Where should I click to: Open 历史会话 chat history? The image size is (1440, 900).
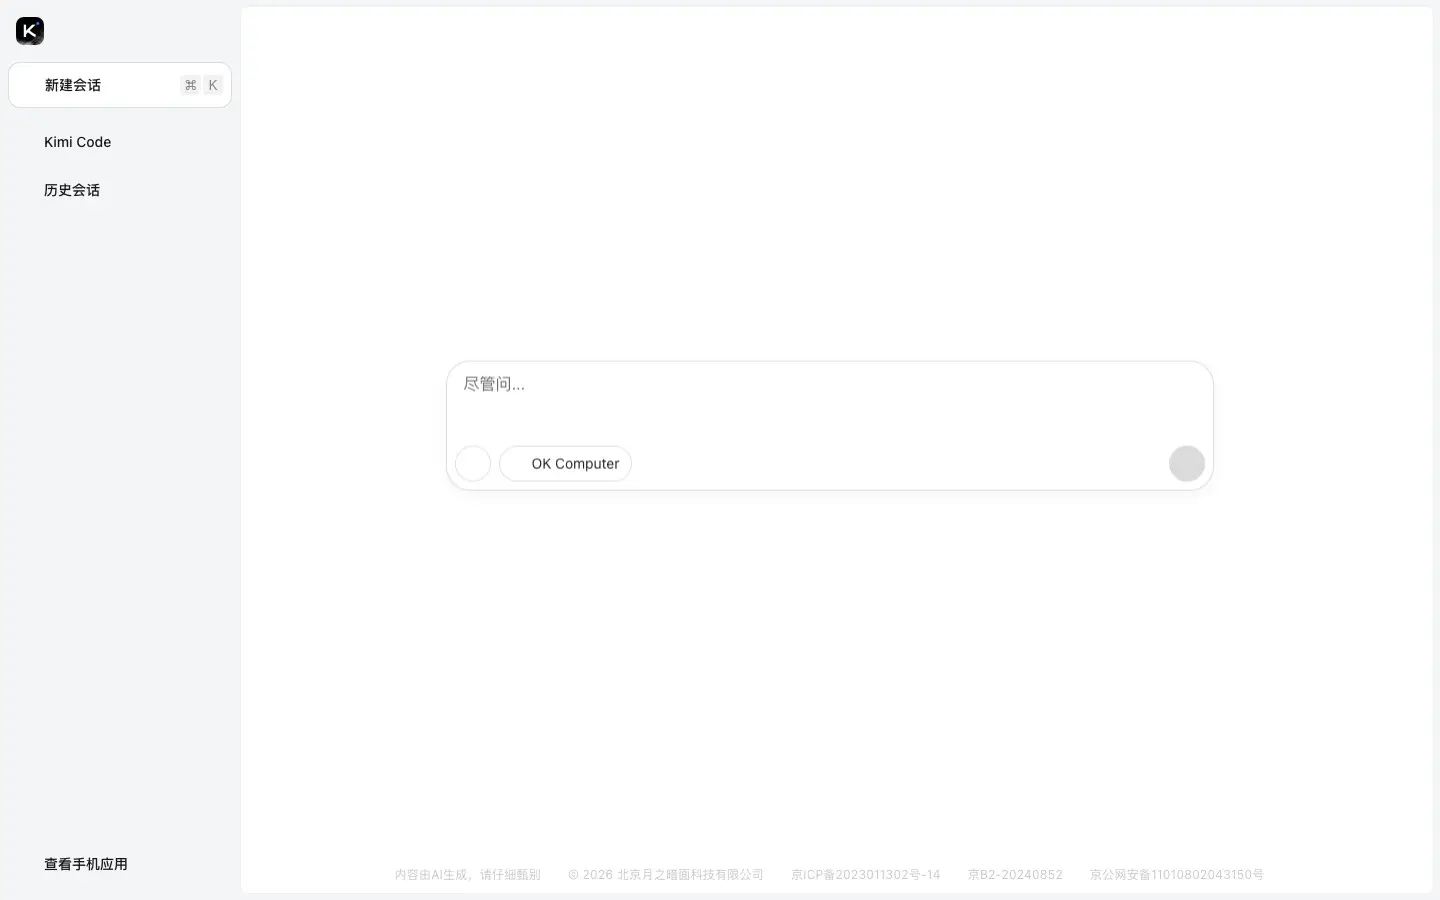[72, 190]
